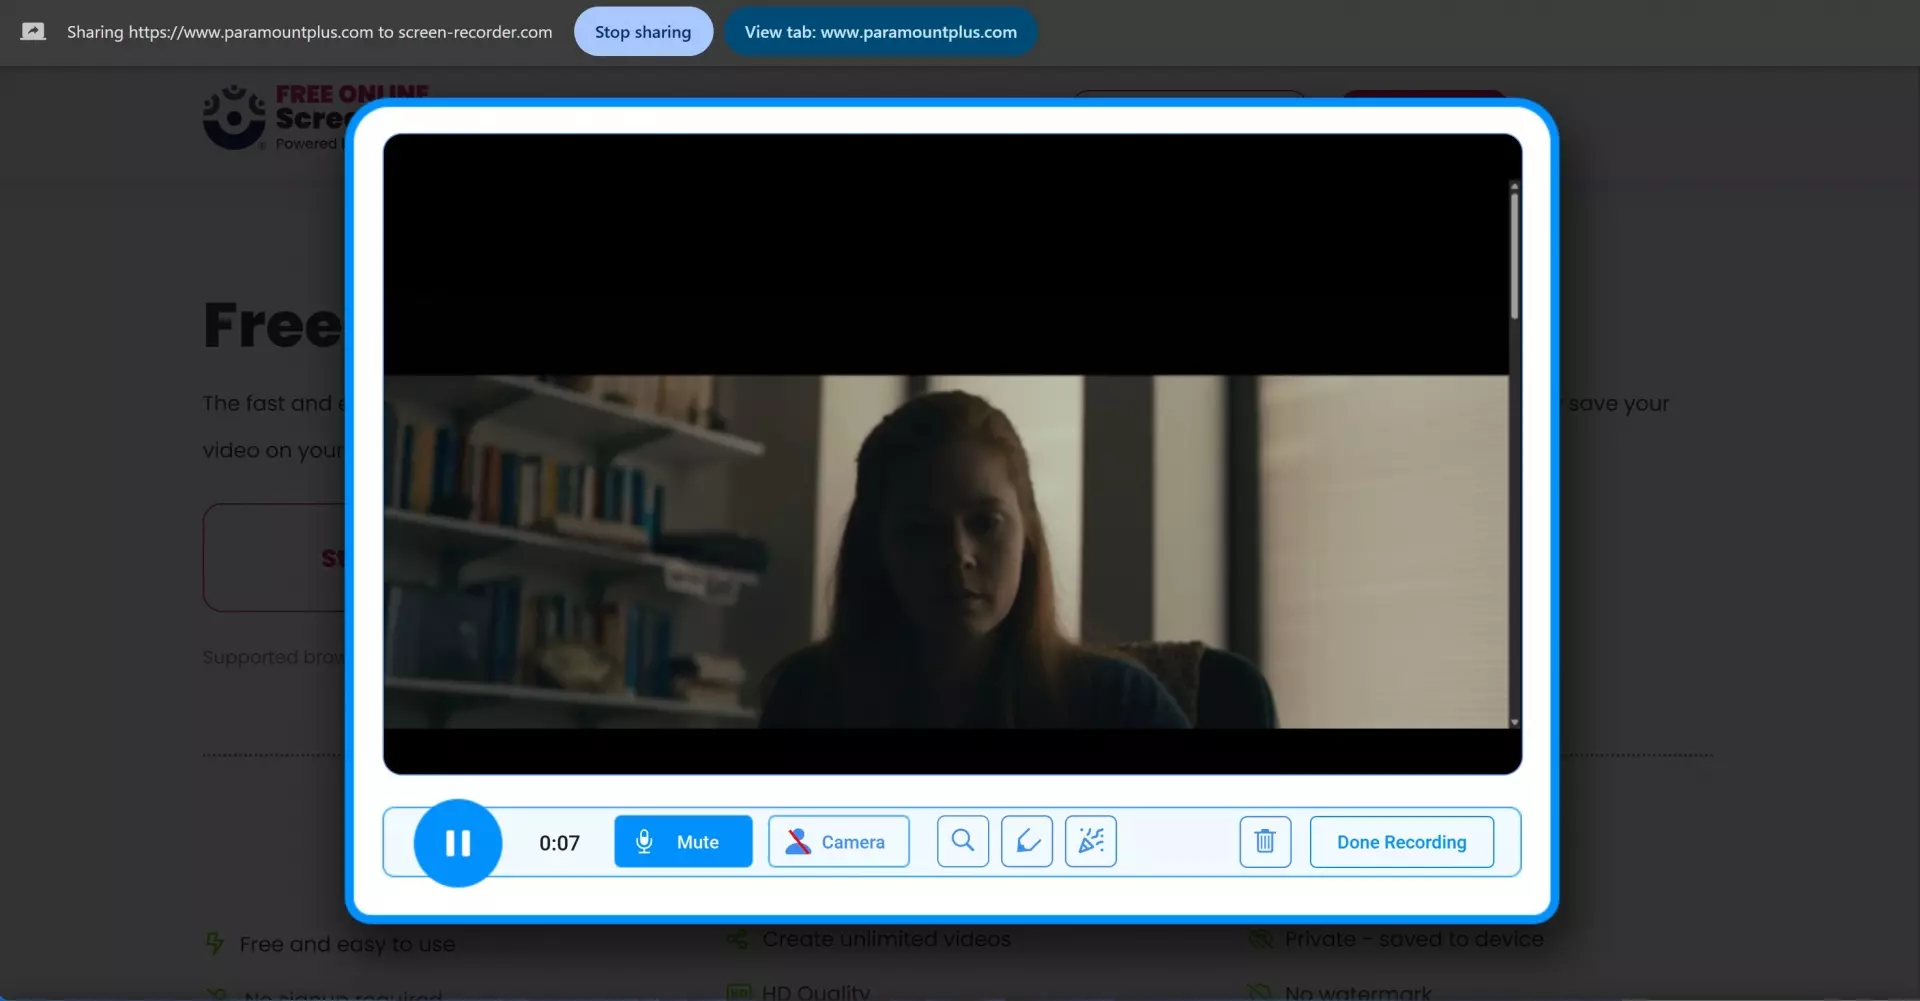
Task: Activate the confetti effects tool
Action: pos(1091,841)
